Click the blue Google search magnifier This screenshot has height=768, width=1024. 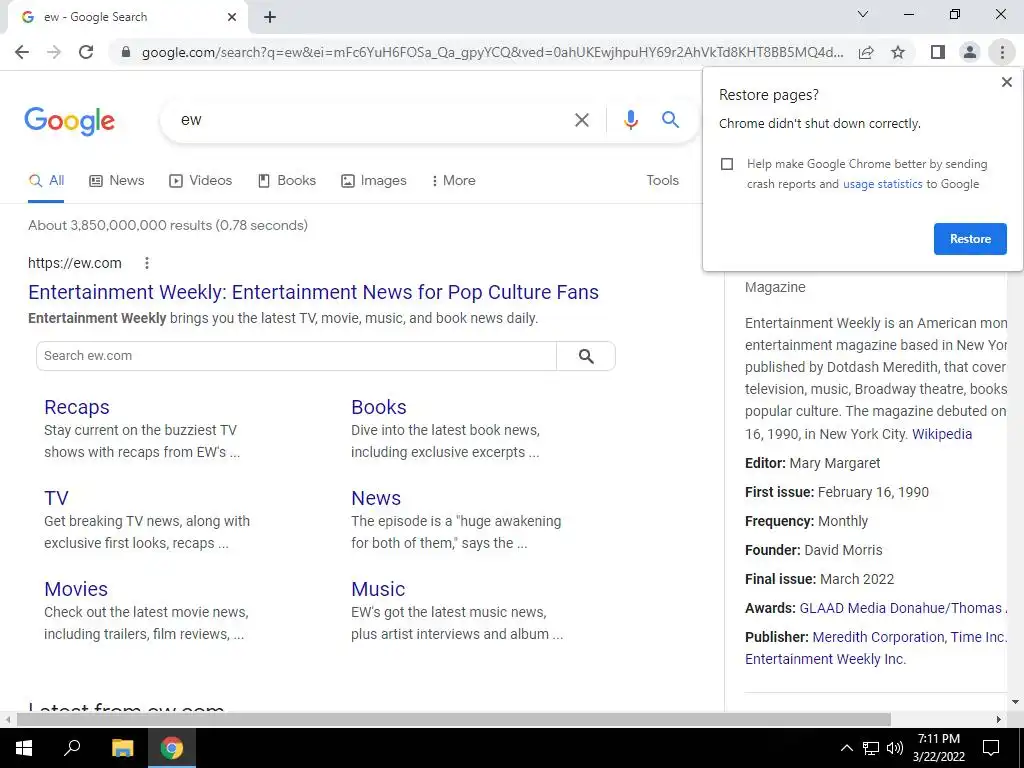pos(670,120)
